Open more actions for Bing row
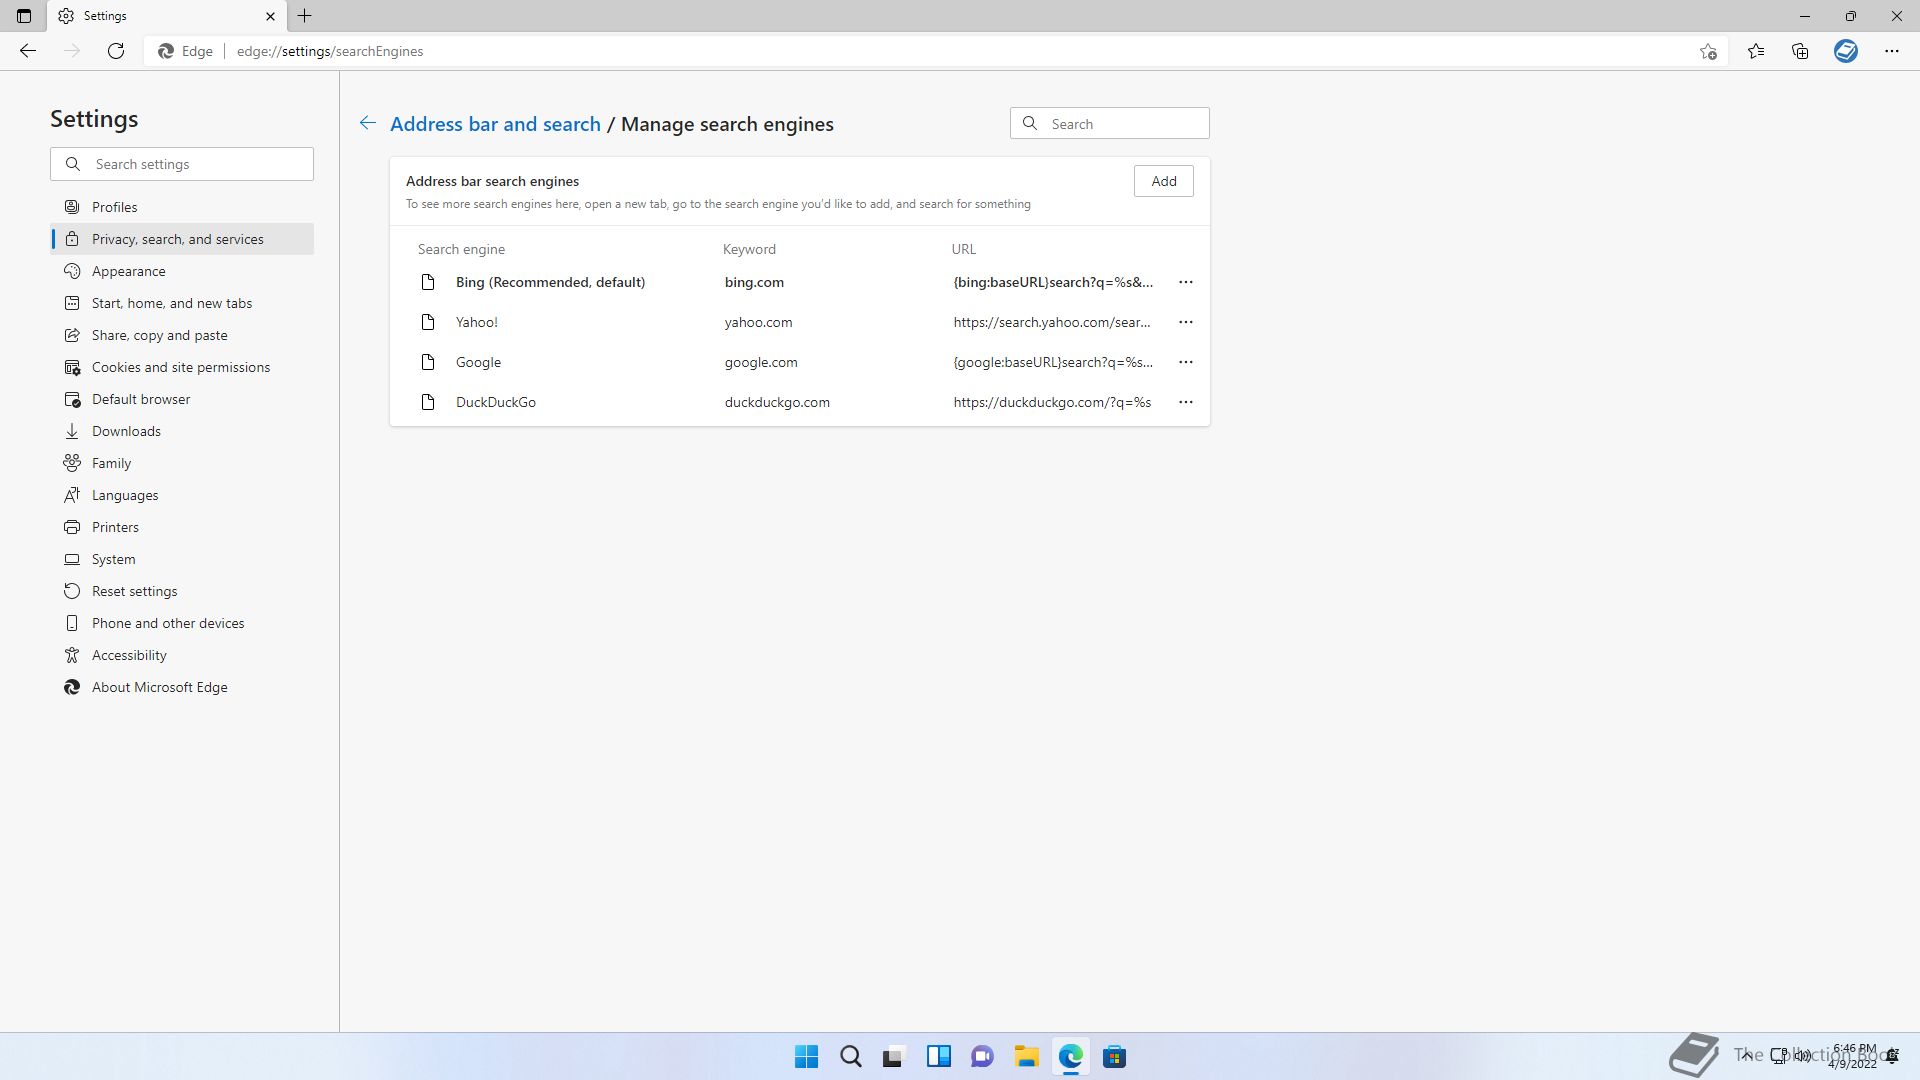The image size is (1920, 1080). 1186,282
